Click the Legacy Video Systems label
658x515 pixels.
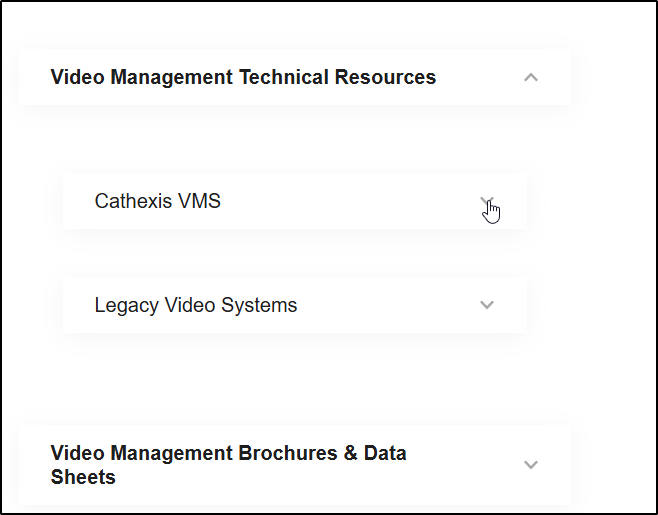click(x=196, y=305)
